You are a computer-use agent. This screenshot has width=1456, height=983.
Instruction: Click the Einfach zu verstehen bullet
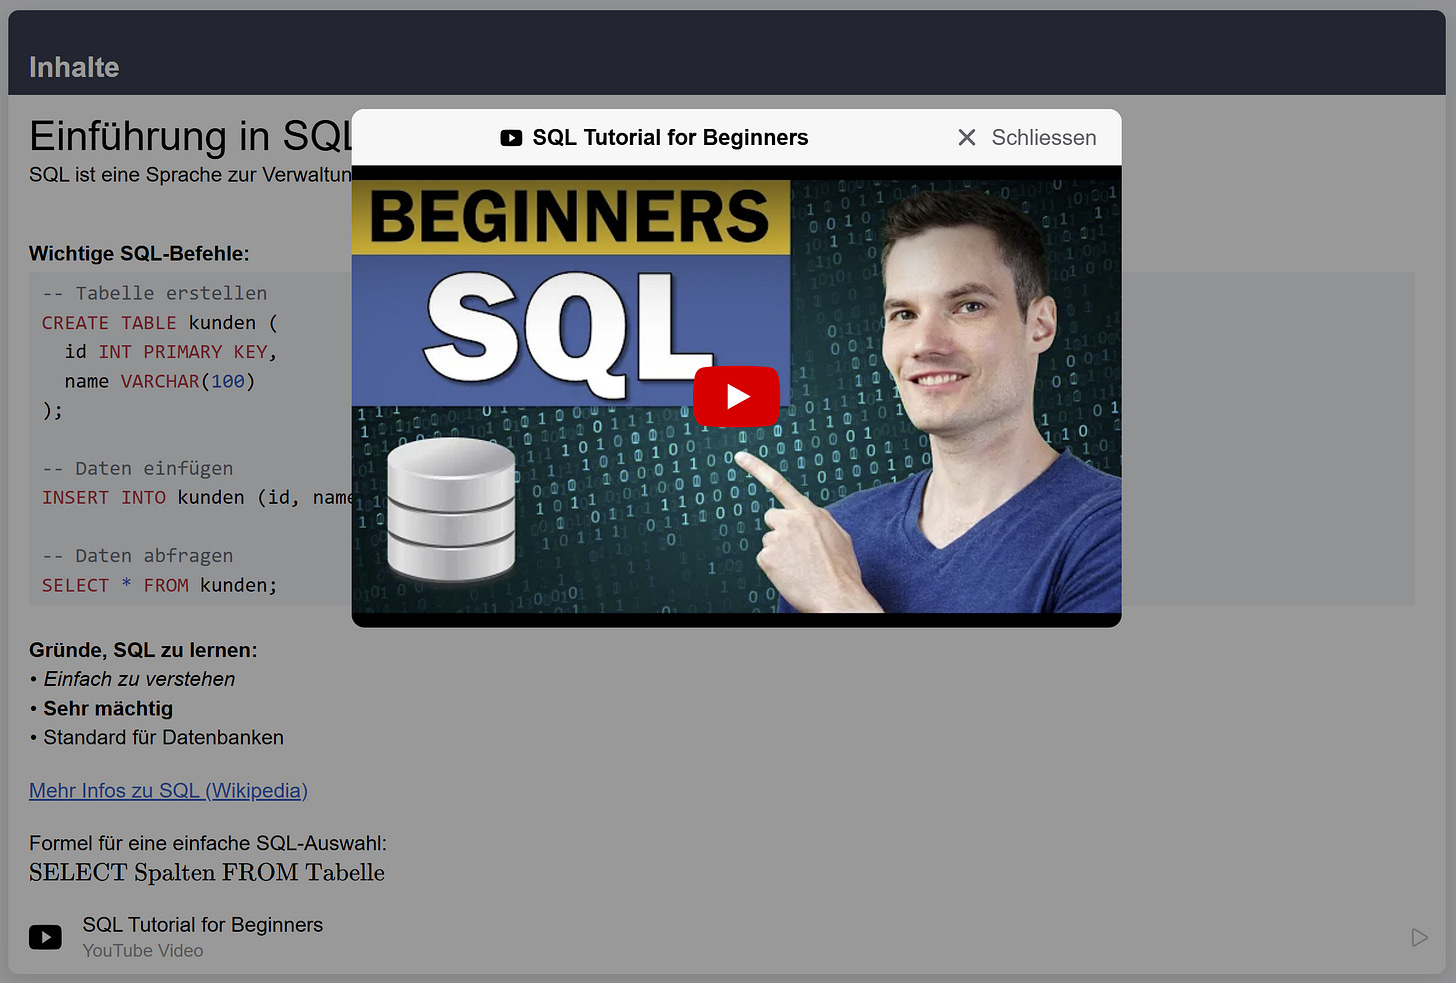pos(139,679)
